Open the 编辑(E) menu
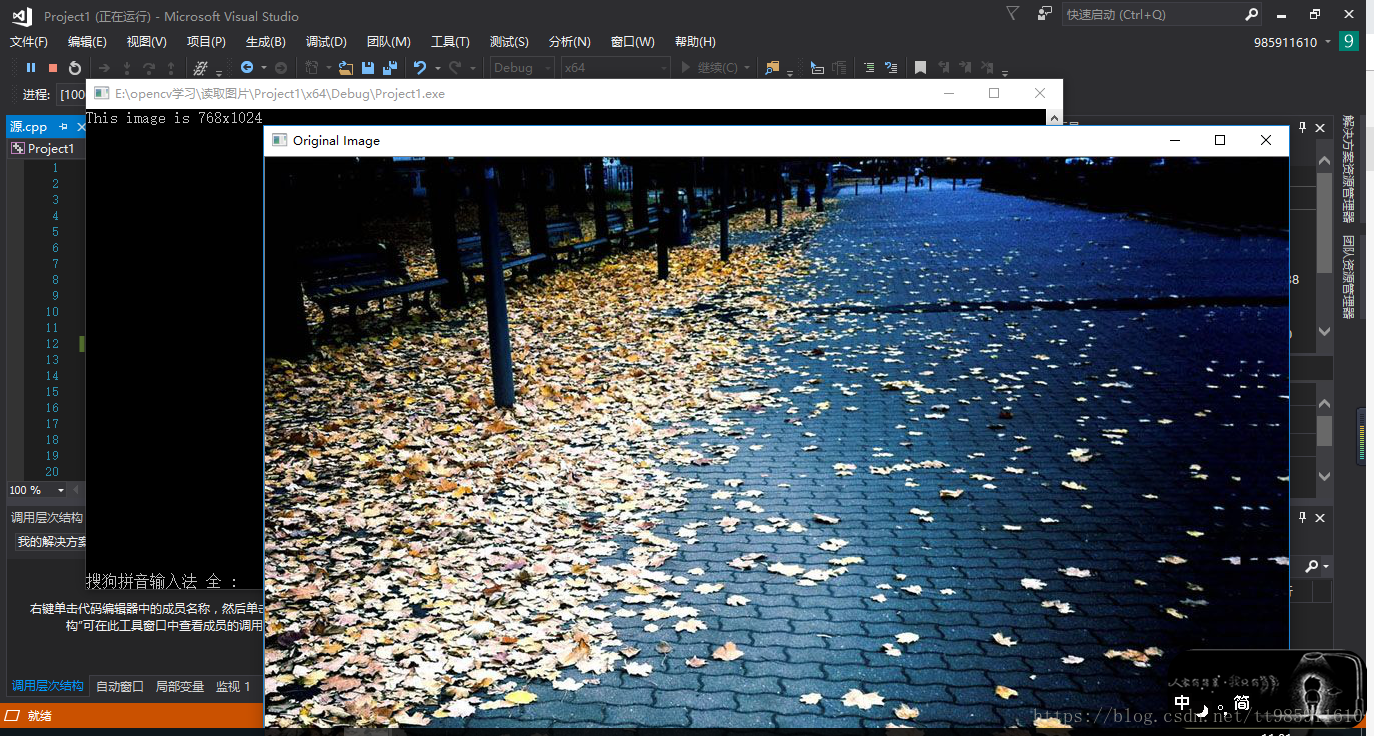Image resolution: width=1374 pixels, height=736 pixels. point(87,42)
